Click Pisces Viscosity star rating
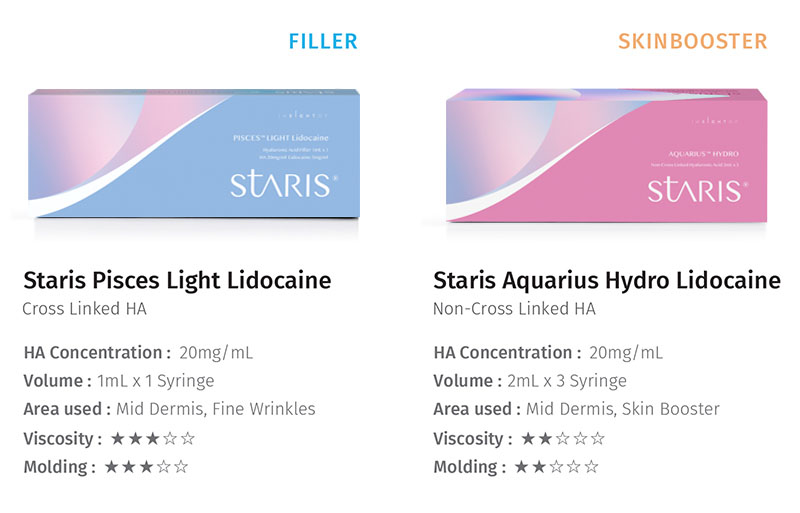 (153, 438)
